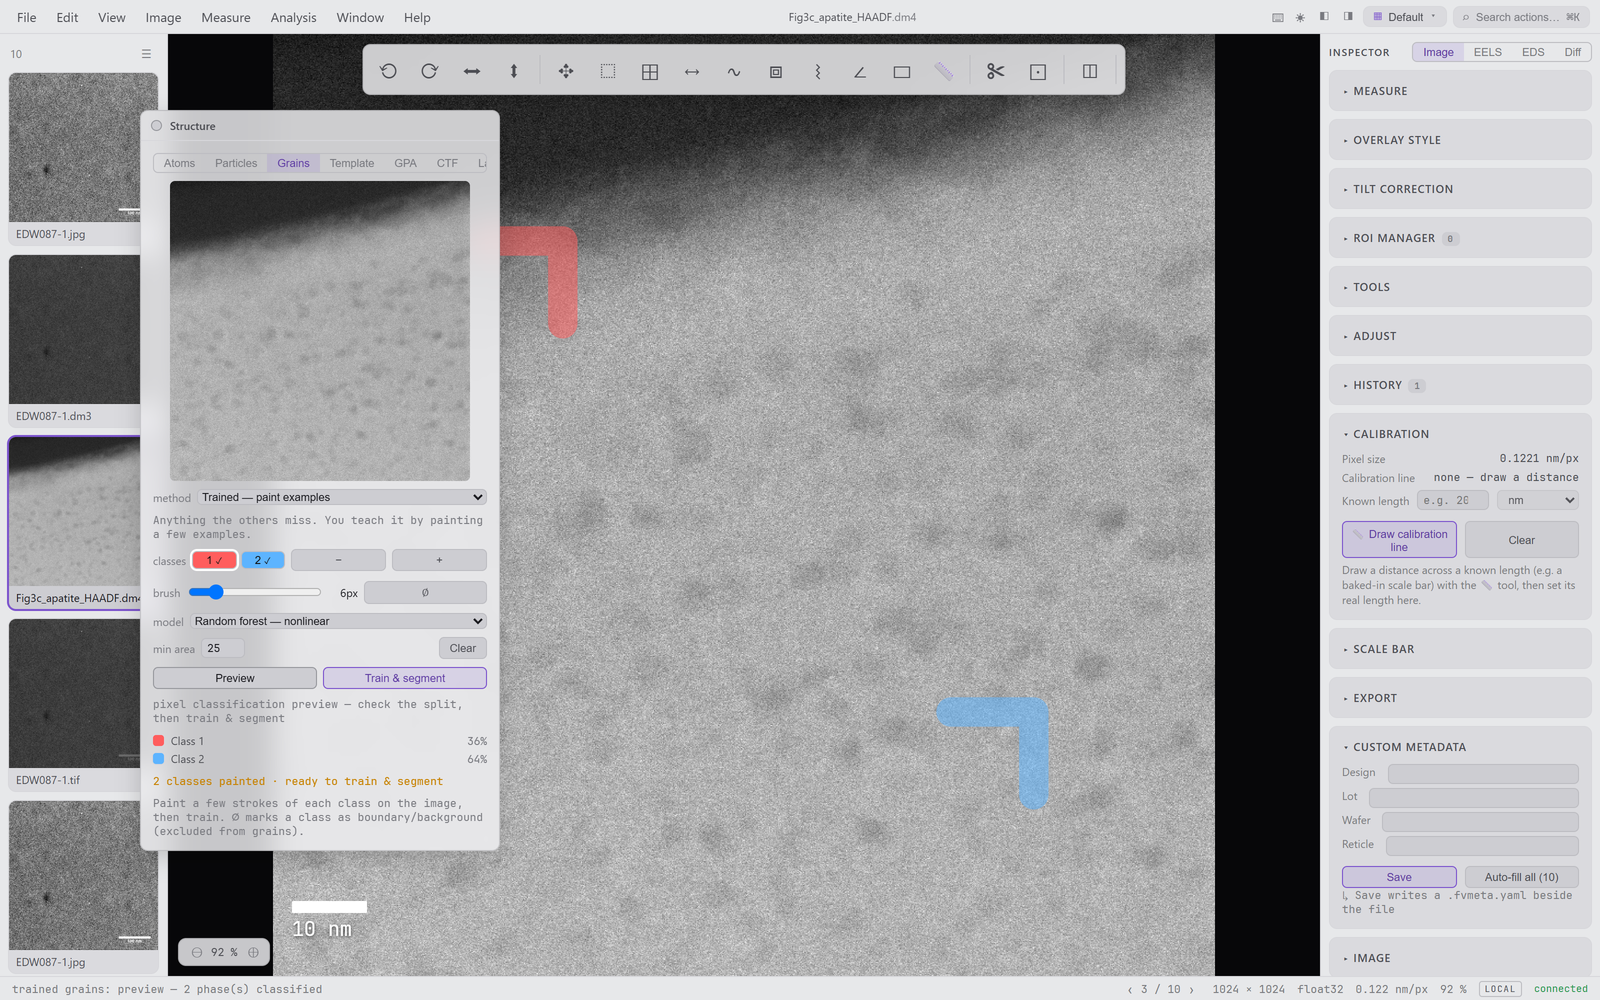Toggle the ∅ boundary marker button
Image resolution: width=1600 pixels, height=1000 pixels.
(x=425, y=592)
